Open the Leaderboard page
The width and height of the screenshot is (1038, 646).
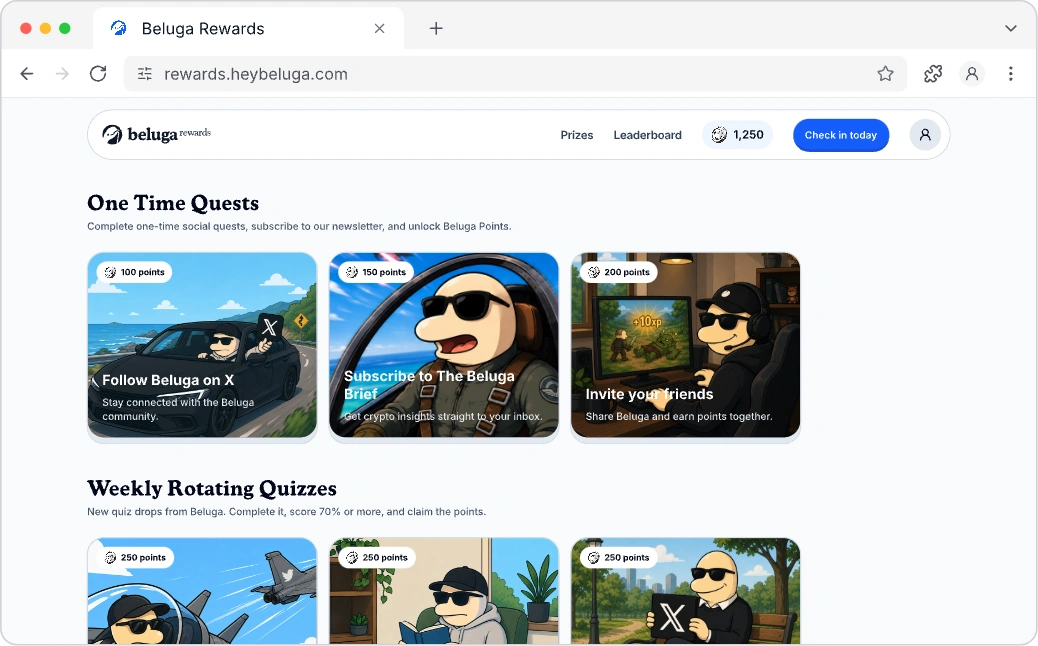[647, 135]
